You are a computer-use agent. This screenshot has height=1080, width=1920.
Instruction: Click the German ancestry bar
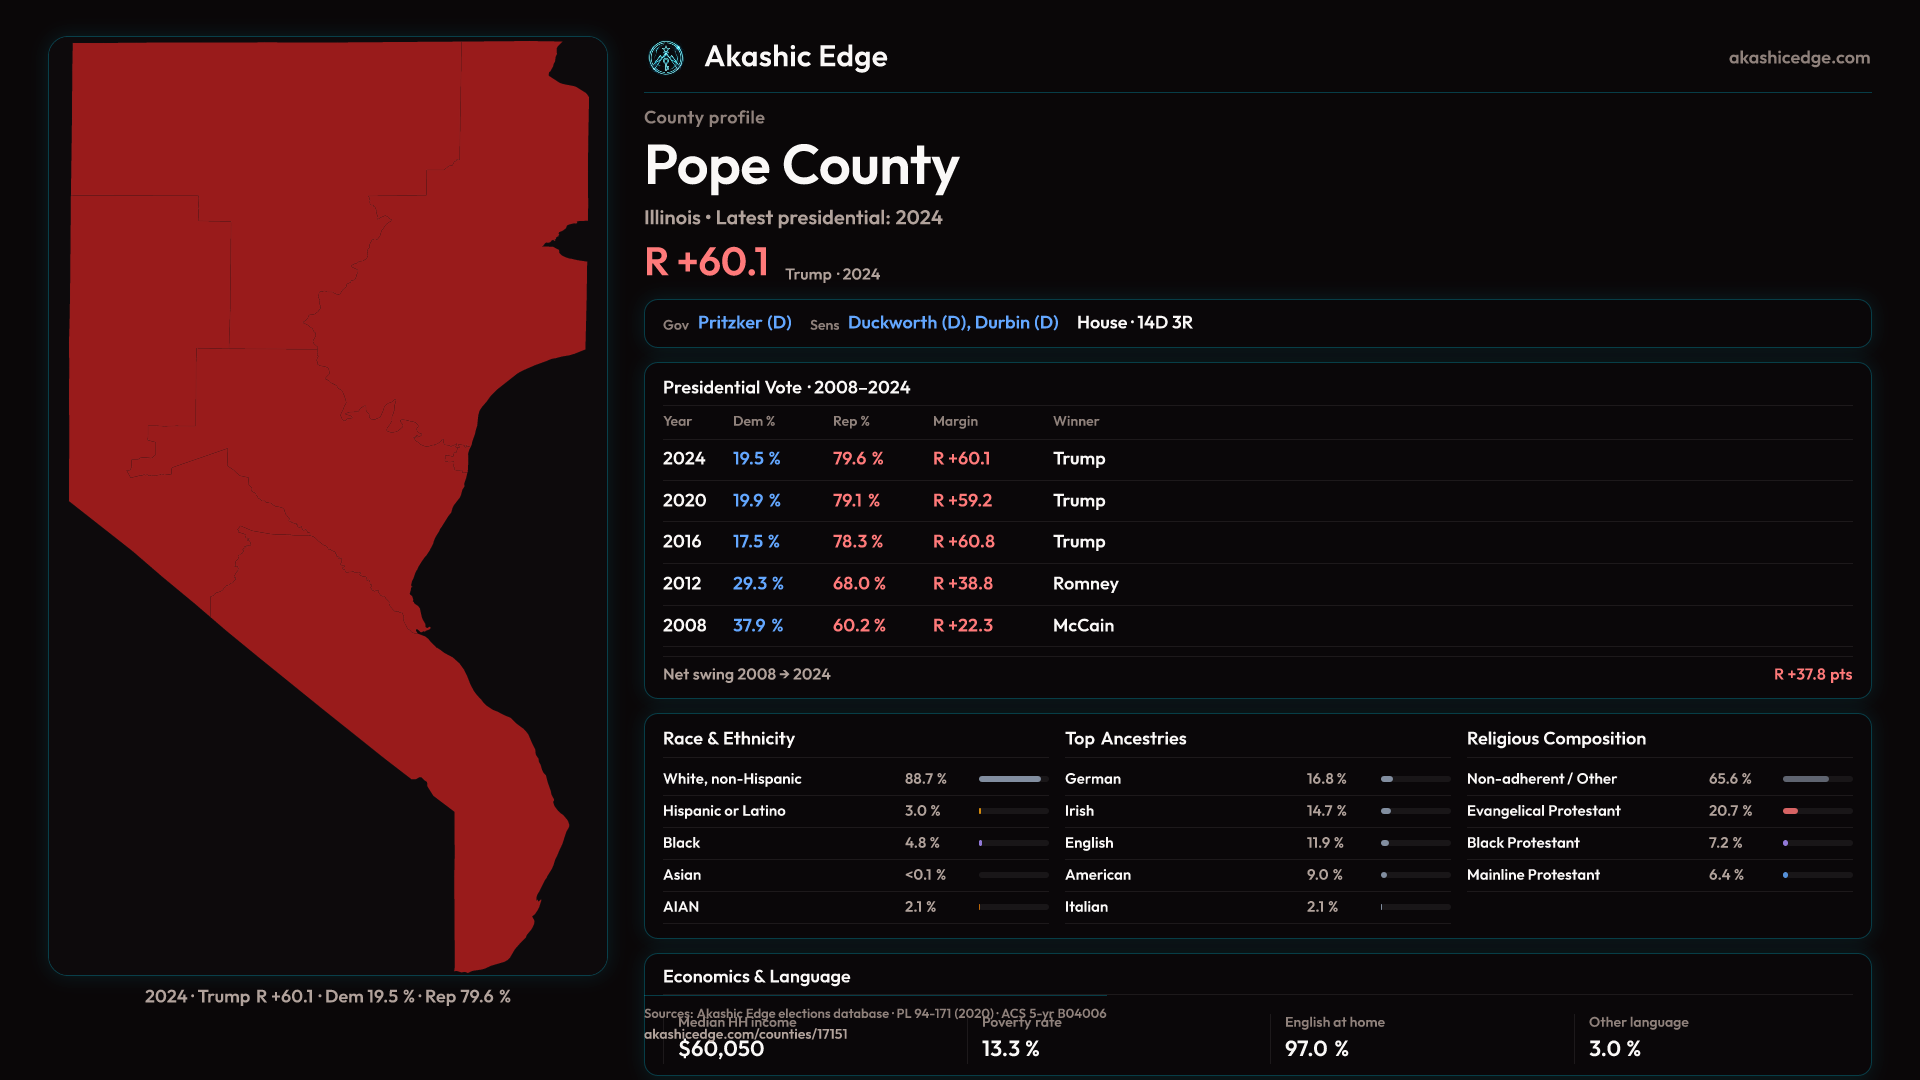pos(1414,779)
